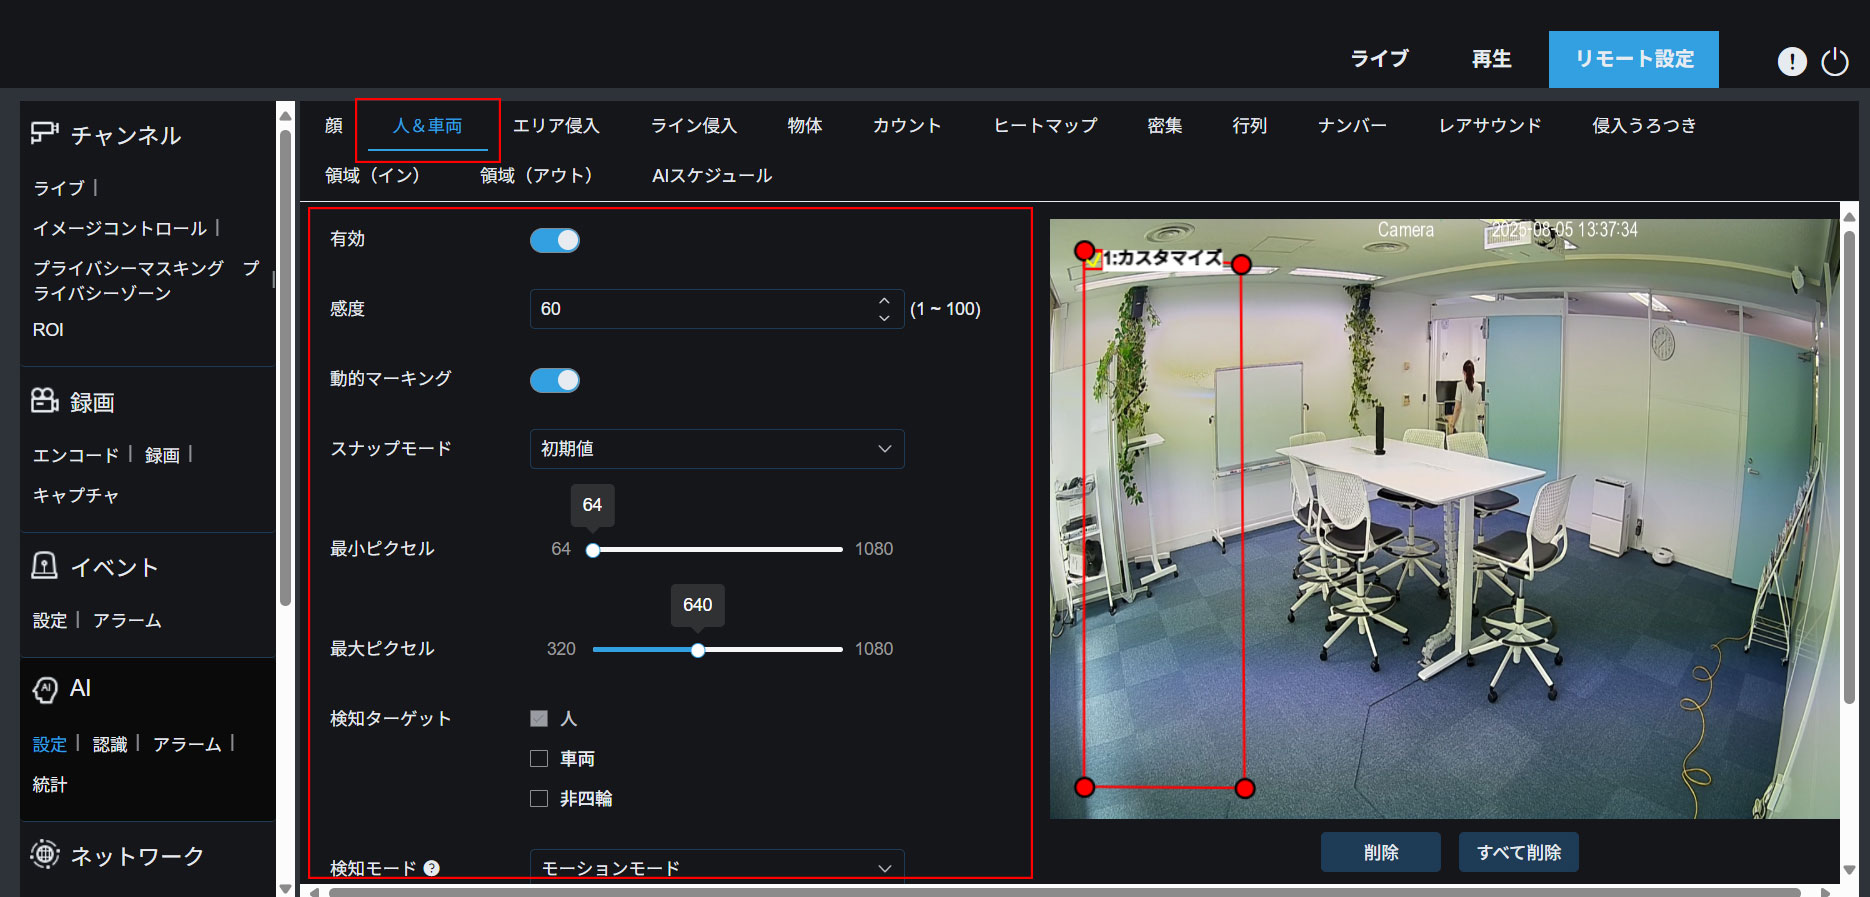This screenshot has width=1870, height=897.
Task: Open the エンコード sidebar link
Action: 76,455
